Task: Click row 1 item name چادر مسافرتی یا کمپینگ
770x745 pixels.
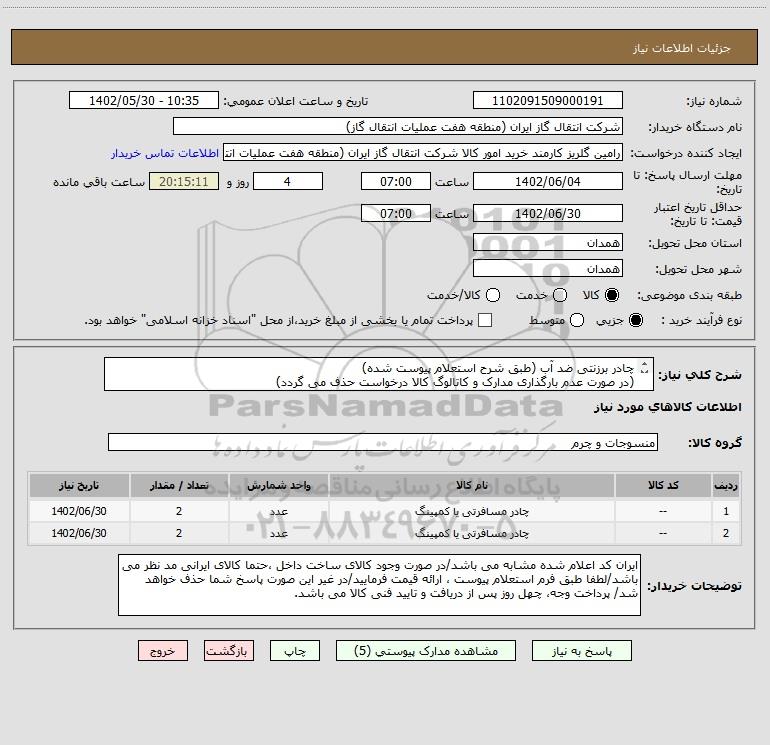Action: click(471, 511)
